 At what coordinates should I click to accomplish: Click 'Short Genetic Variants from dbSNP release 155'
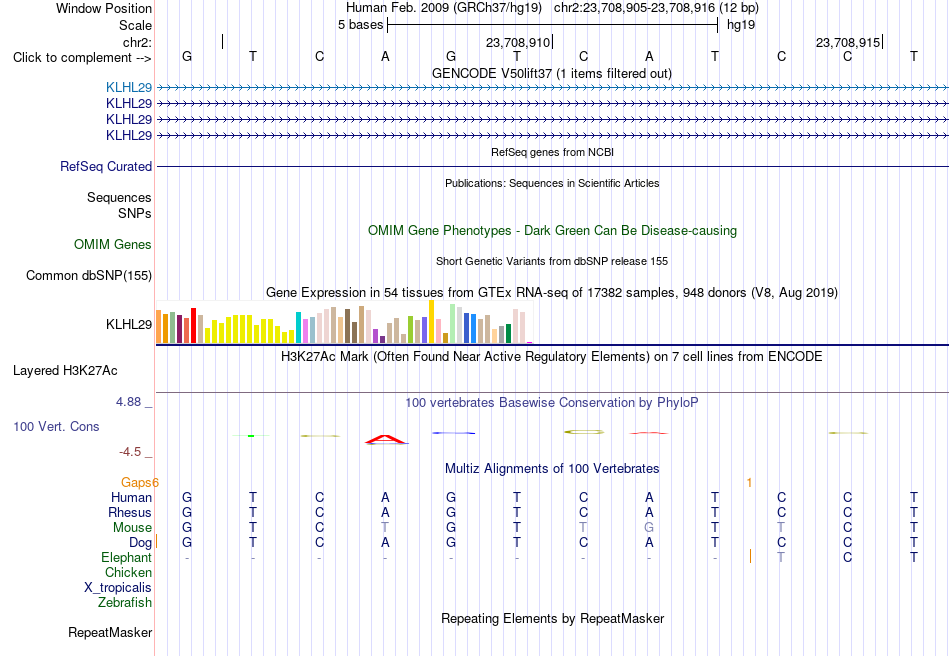(x=552, y=261)
